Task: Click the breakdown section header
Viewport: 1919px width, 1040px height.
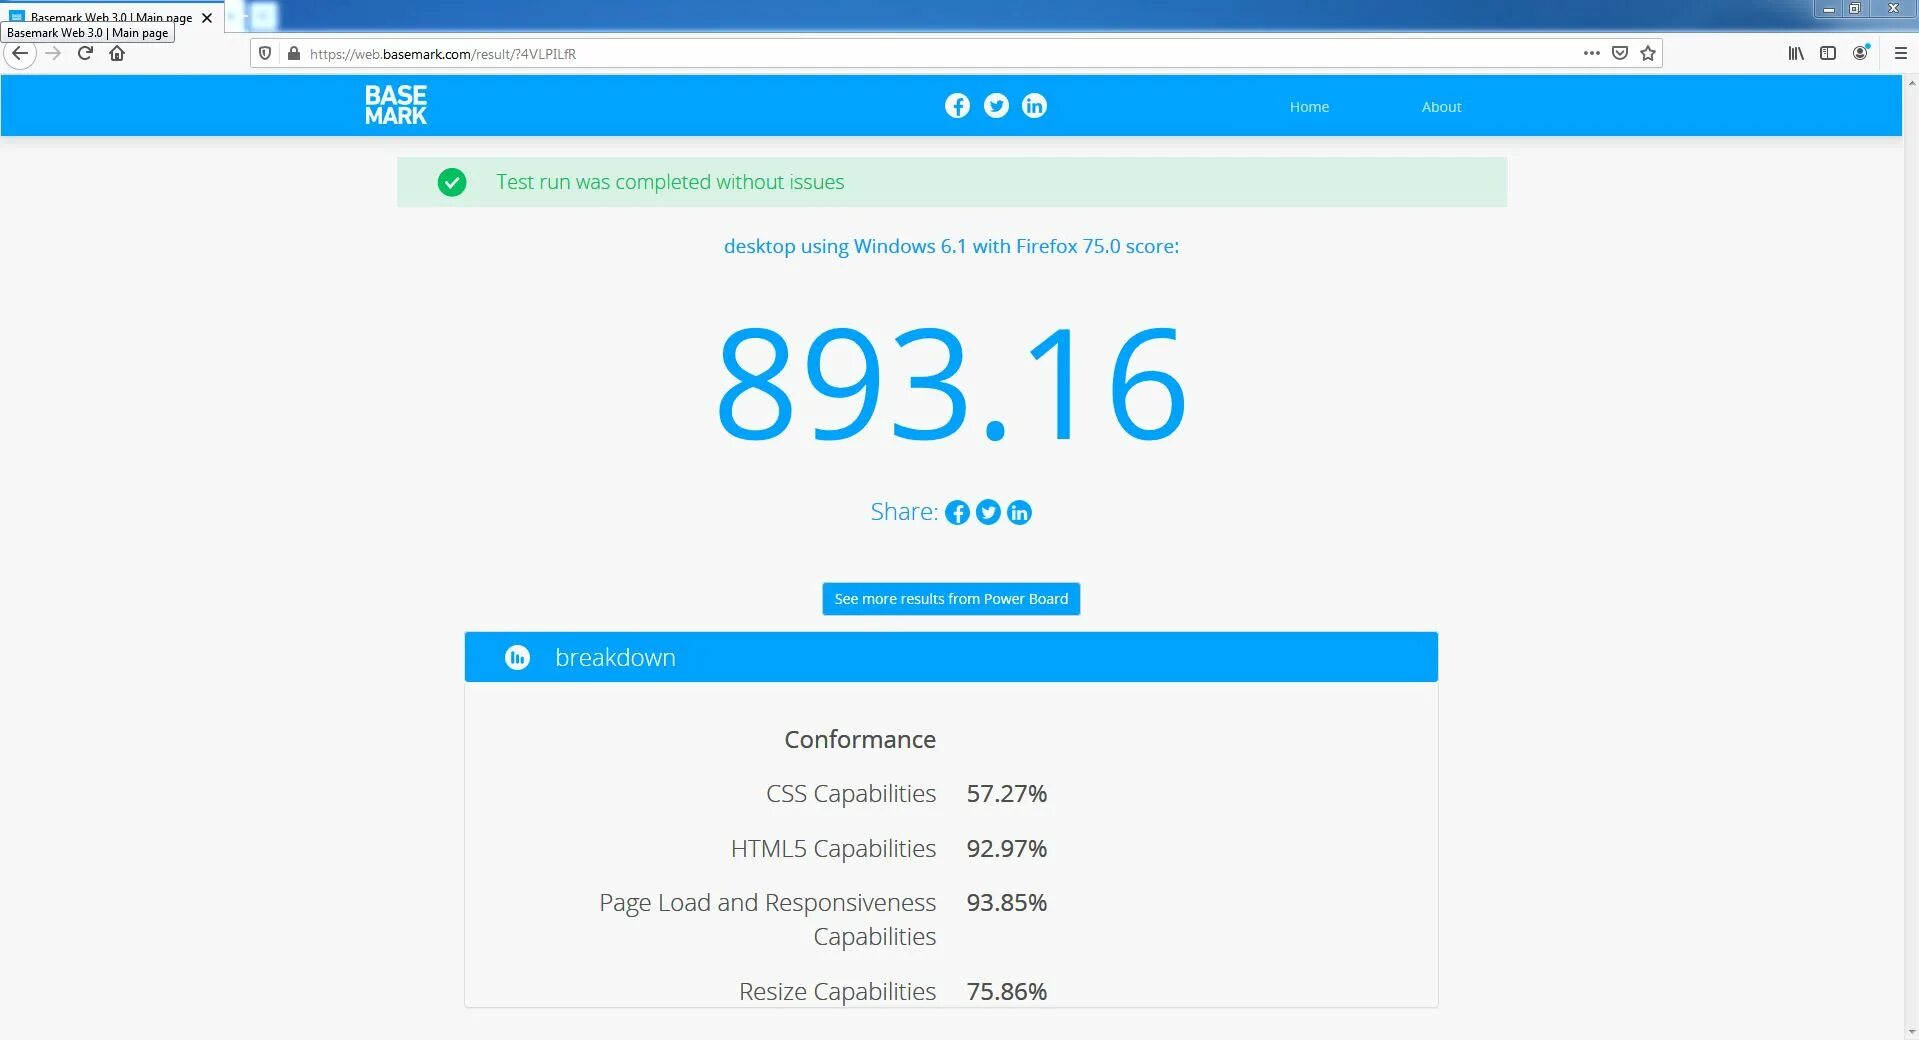Action: pyautogui.click(x=951, y=657)
